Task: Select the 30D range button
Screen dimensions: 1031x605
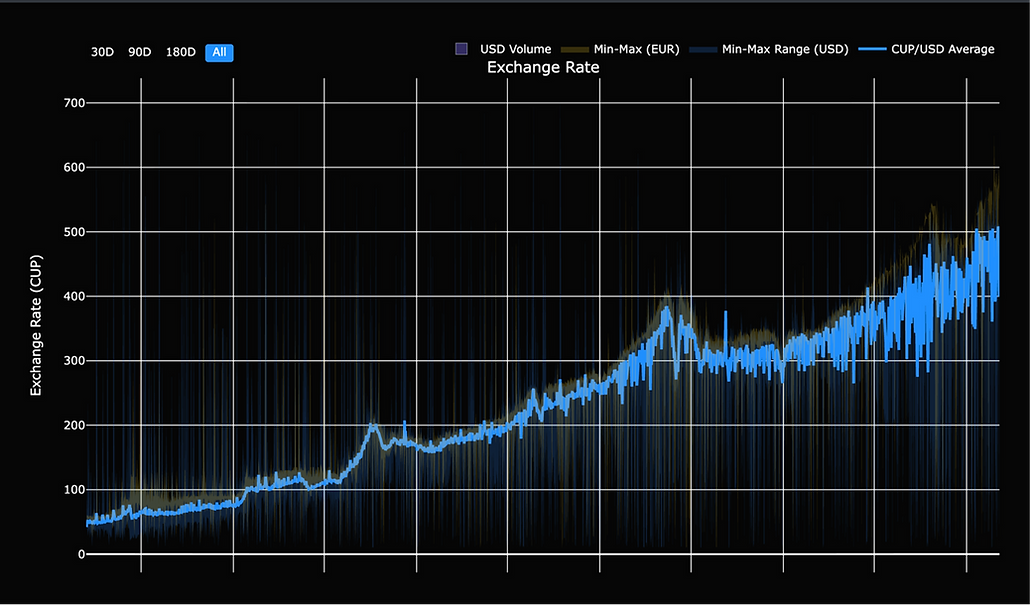Action: tap(102, 52)
